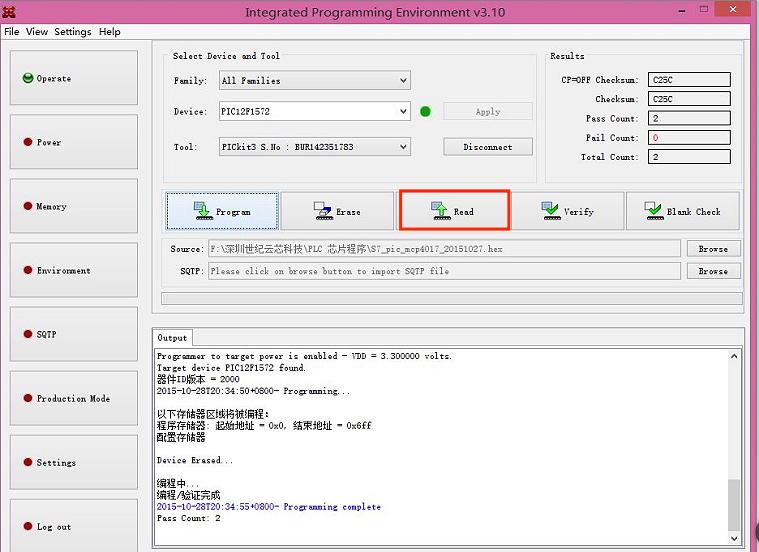
Task: Click the green device status indicator
Action: click(x=425, y=111)
